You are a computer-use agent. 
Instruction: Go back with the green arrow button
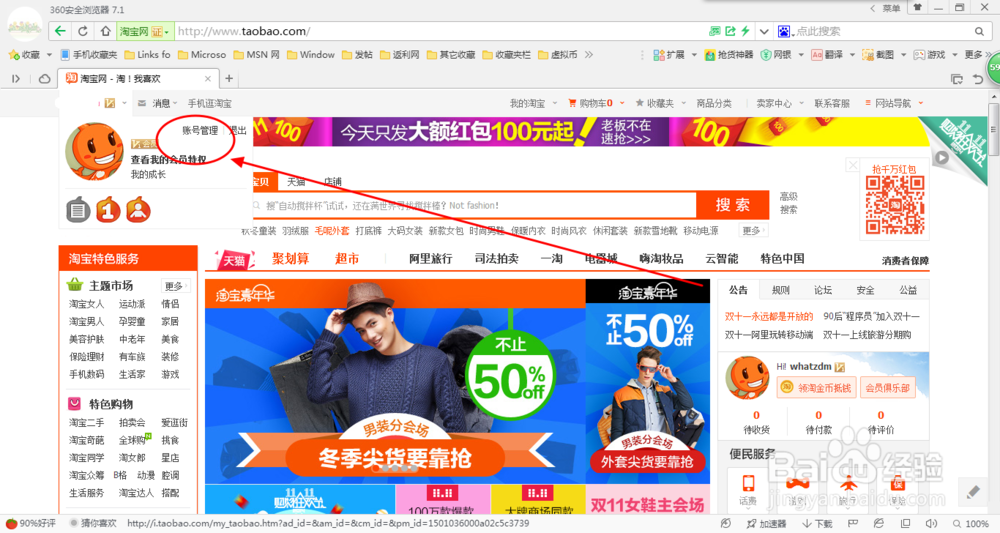click(60, 31)
